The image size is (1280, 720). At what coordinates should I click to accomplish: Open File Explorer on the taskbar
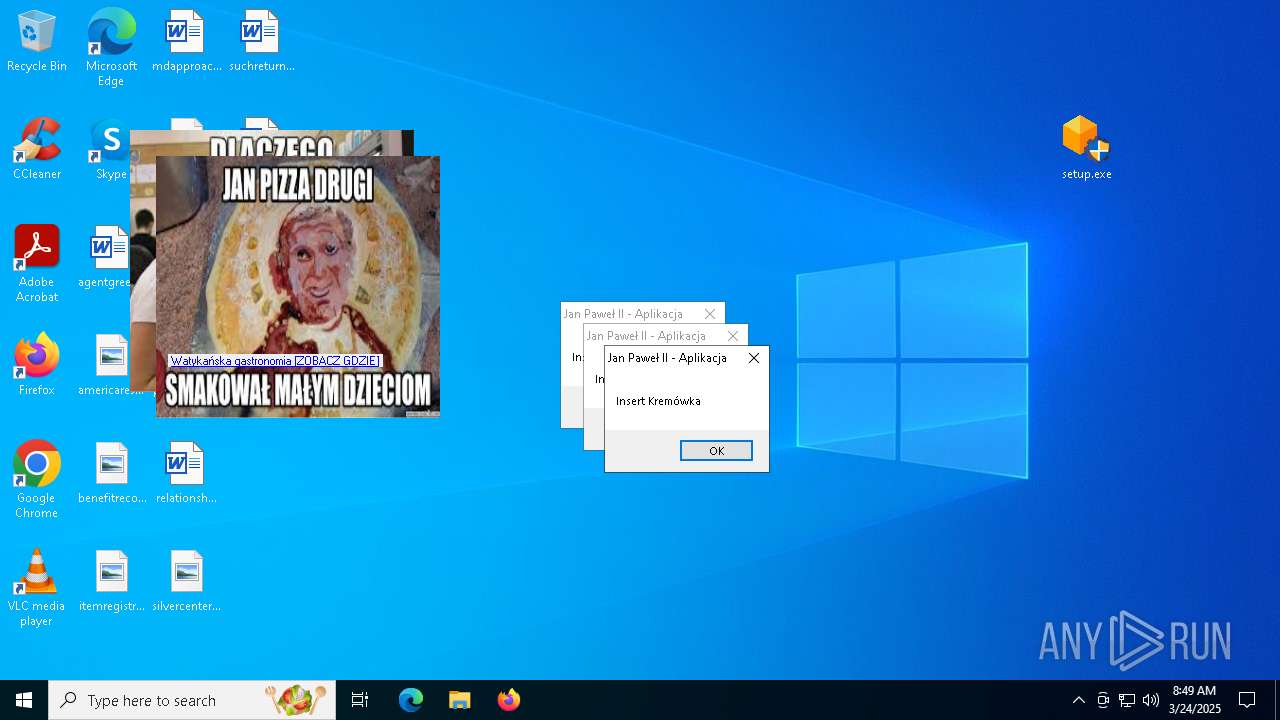pyautogui.click(x=460, y=700)
